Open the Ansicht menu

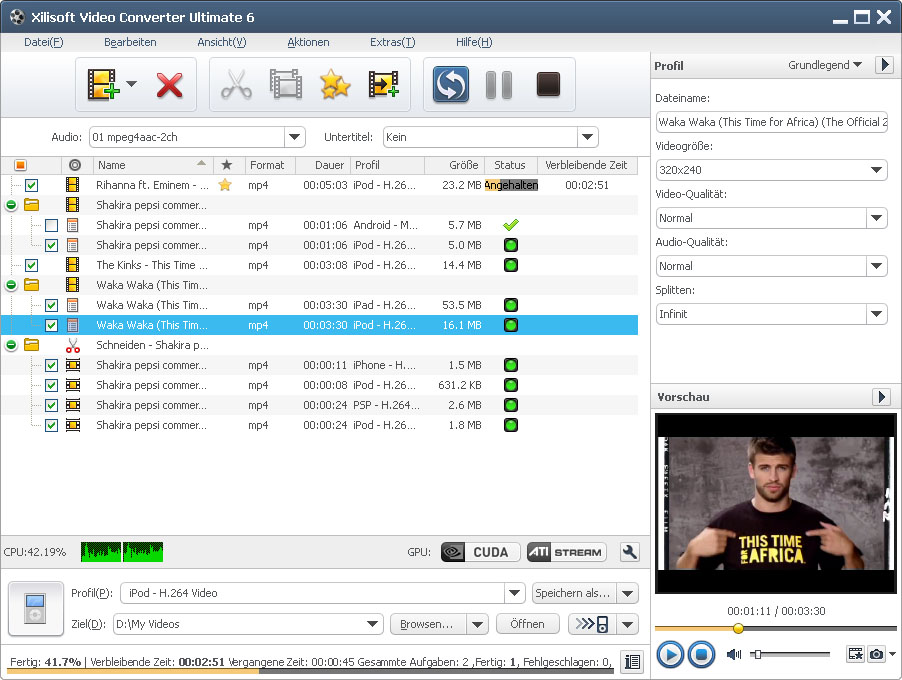pos(221,42)
